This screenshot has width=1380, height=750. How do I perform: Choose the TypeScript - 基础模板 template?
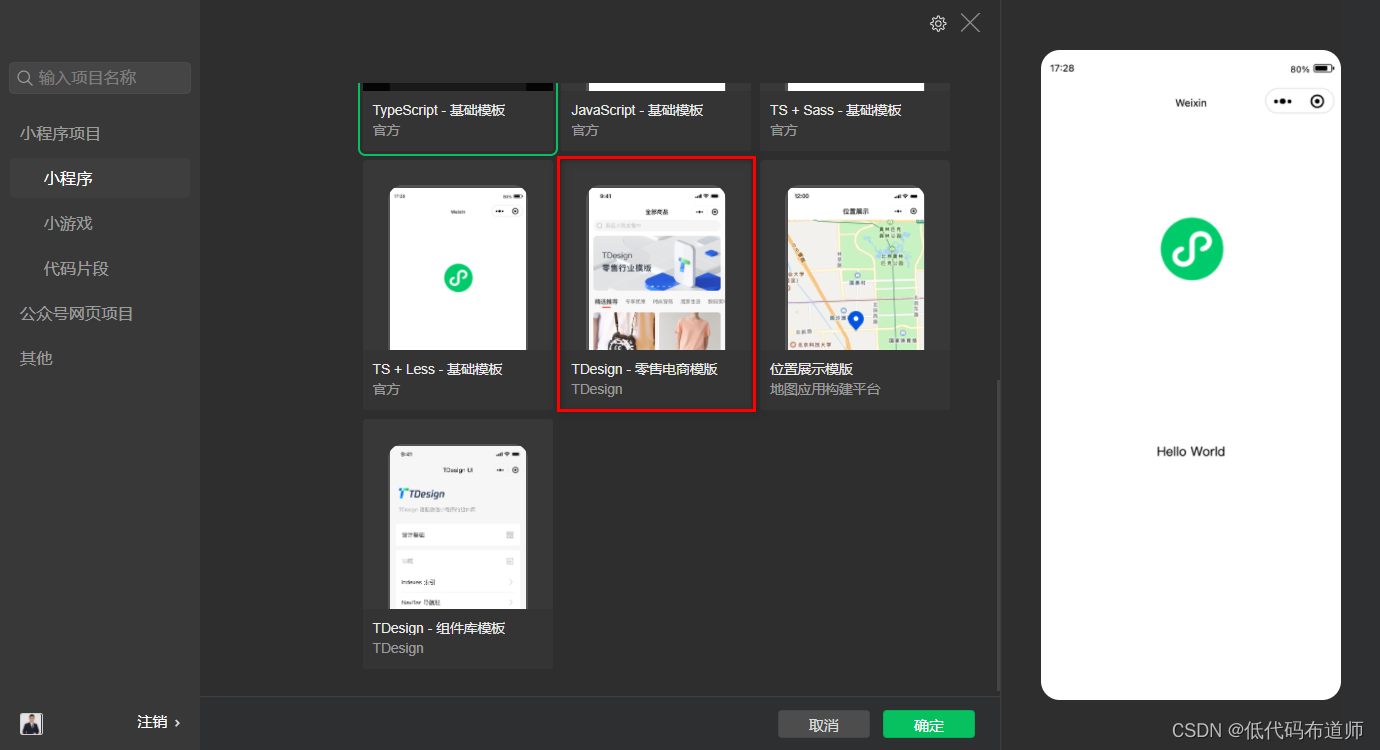click(x=458, y=119)
